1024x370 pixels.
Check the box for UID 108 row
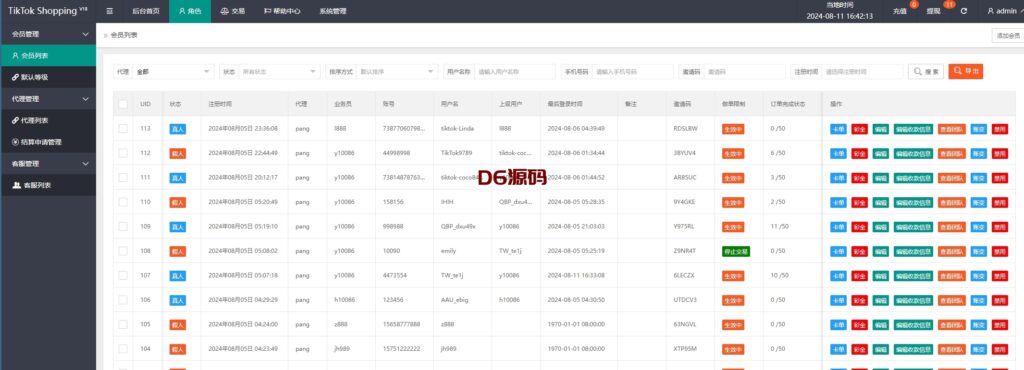pyautogui.click(x=123, y=251)
